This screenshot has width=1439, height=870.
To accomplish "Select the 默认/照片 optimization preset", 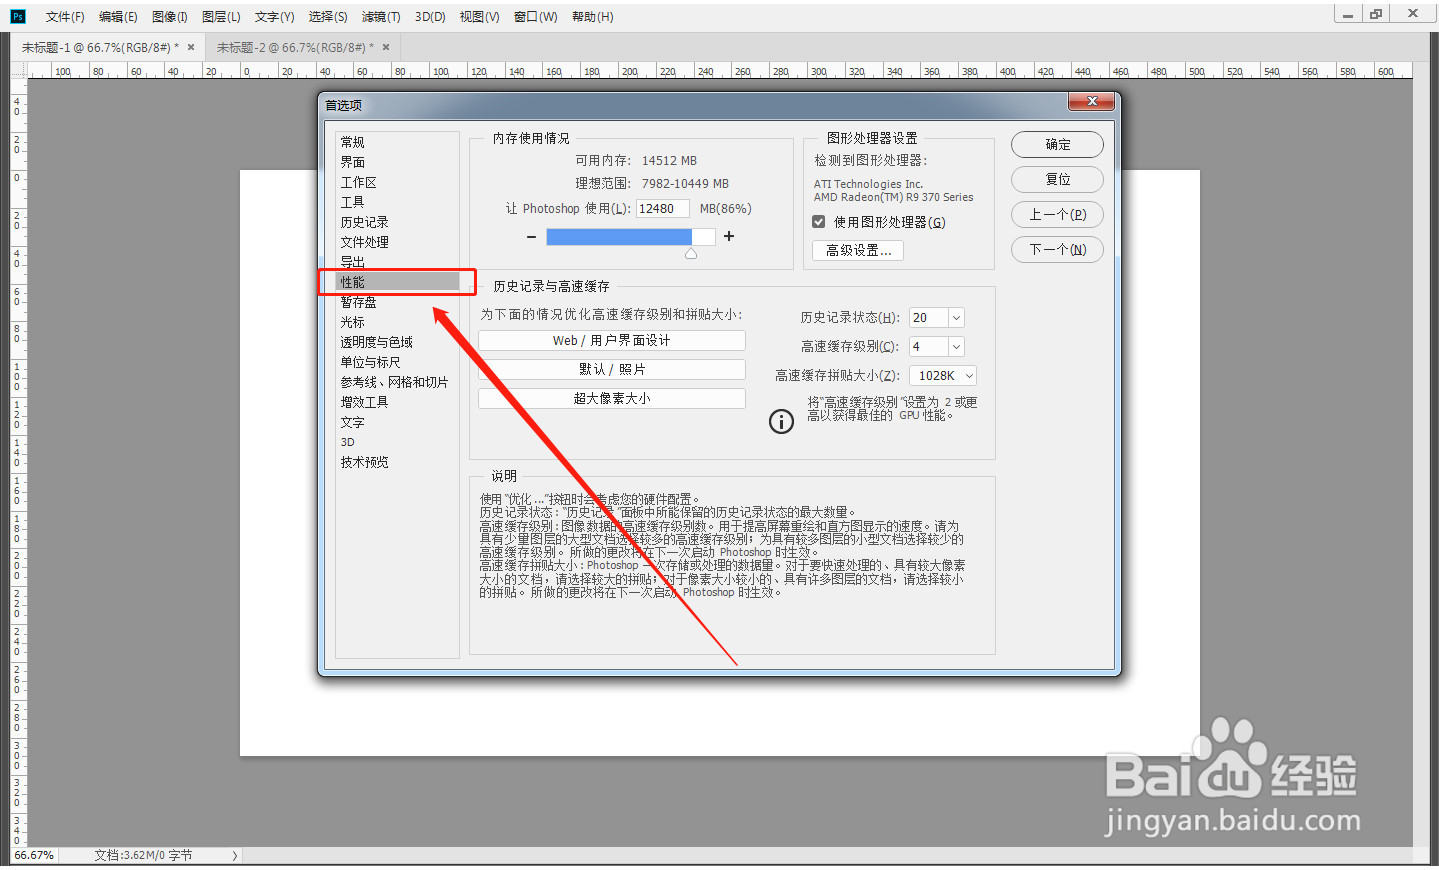I will (x=611, y=369).
